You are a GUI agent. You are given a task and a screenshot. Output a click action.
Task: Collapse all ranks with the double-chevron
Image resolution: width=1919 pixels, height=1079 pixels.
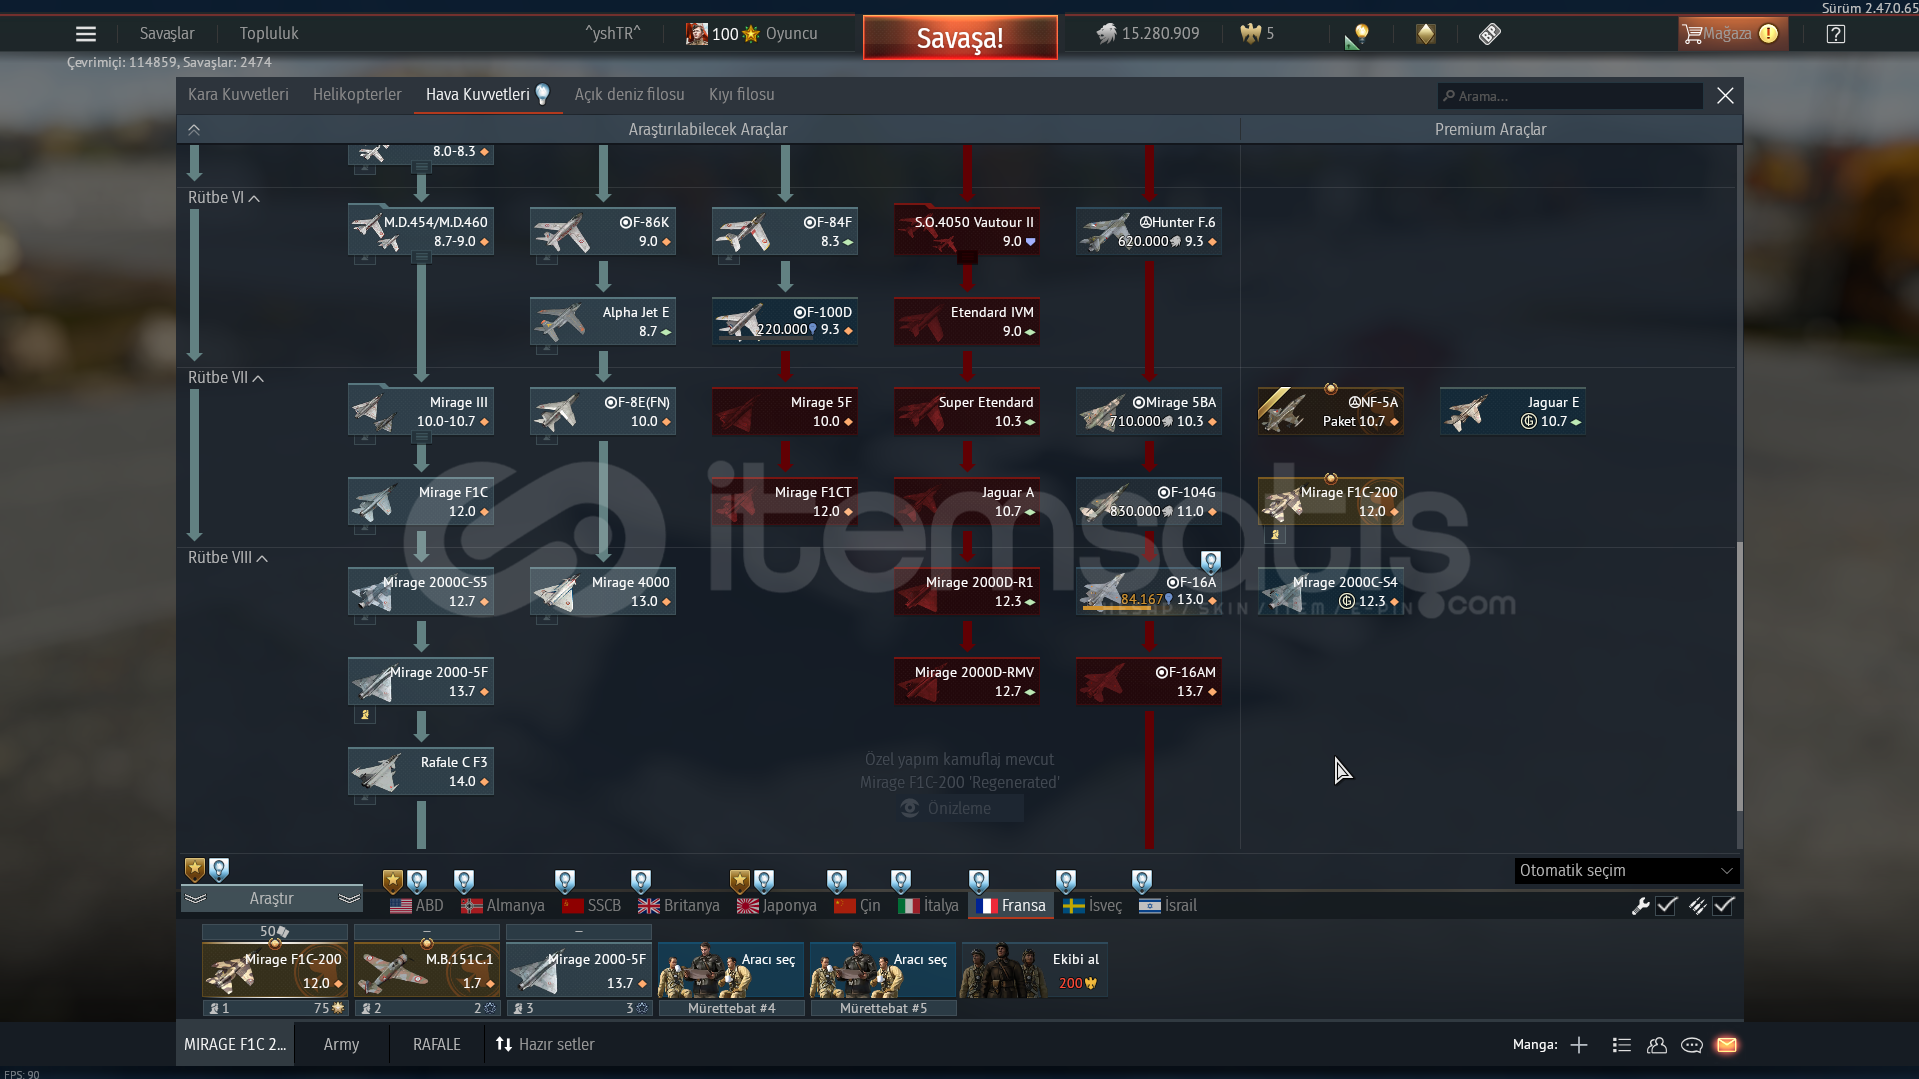[194, 129]
